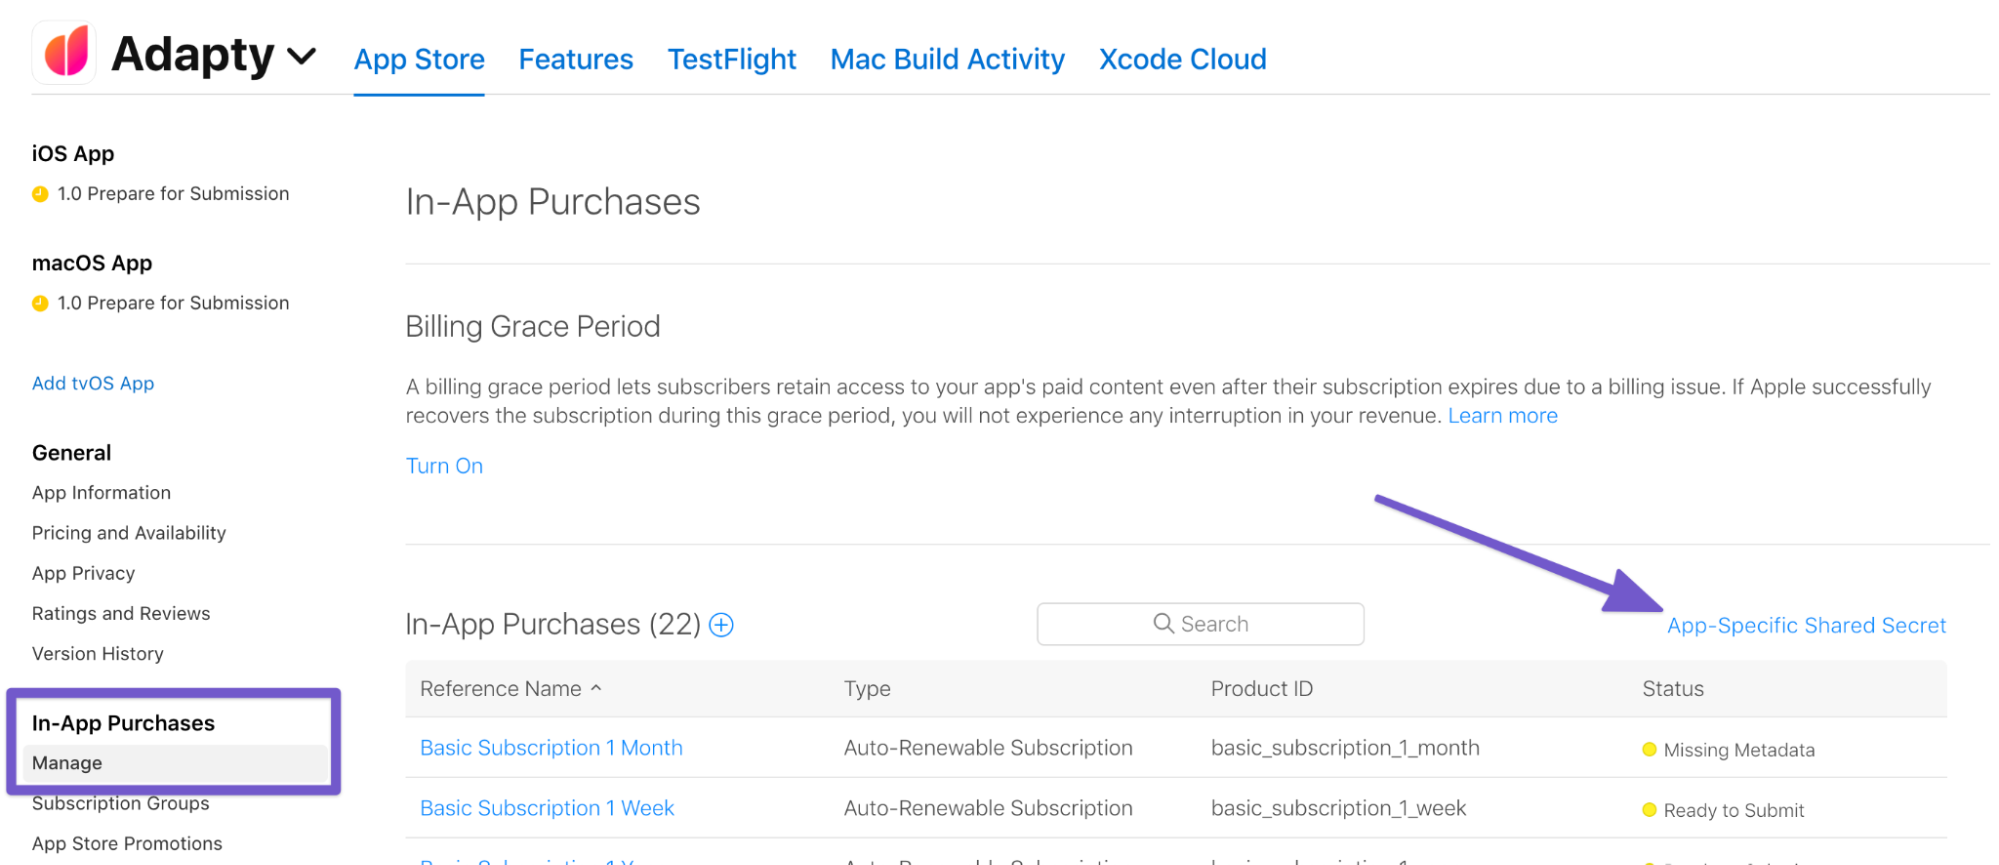Open the App-Specific Shared Secret link
This screenshot has height=865, width=1999.
(x=1806, y=626)
